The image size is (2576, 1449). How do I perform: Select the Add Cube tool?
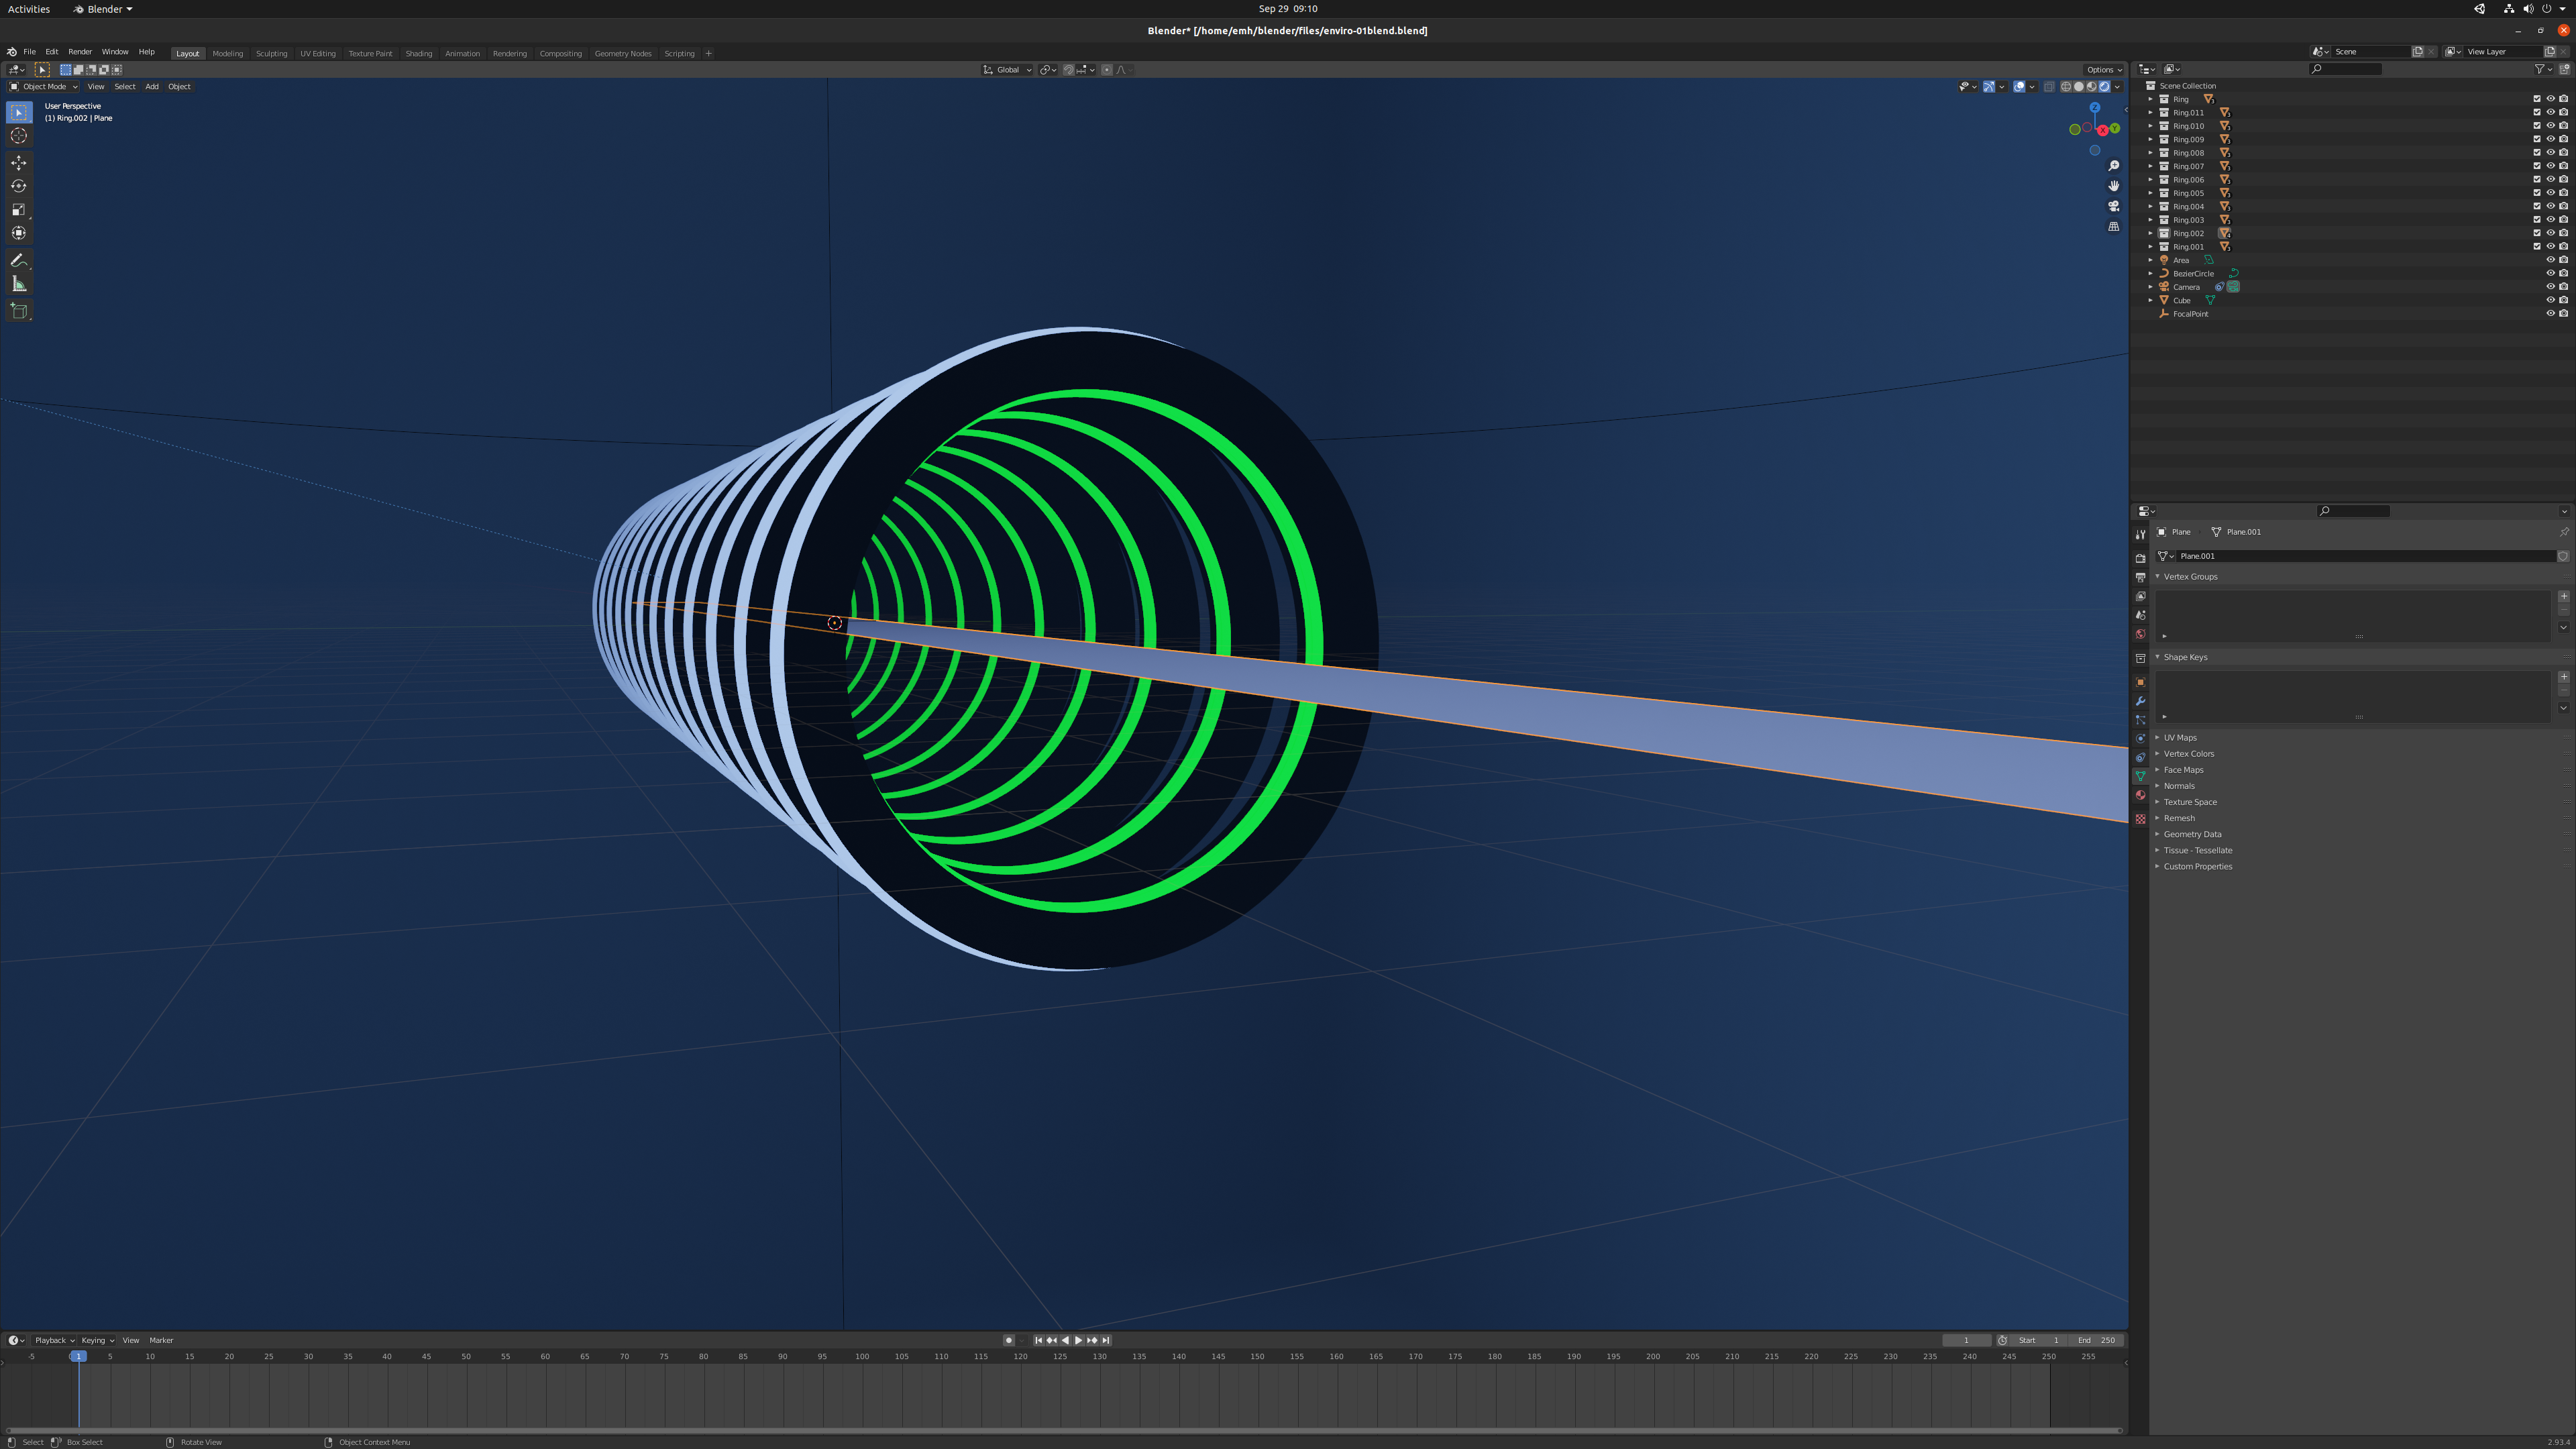tap(19, 312)
